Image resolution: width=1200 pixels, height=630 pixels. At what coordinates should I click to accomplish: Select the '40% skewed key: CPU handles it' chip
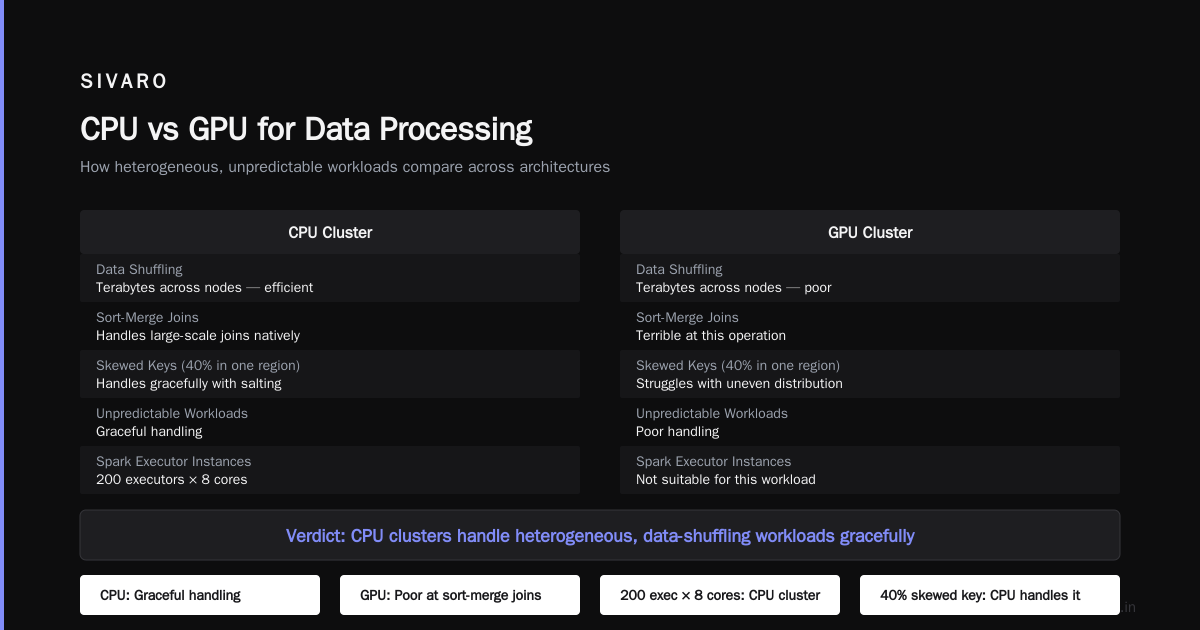click(x=980, y=595)
